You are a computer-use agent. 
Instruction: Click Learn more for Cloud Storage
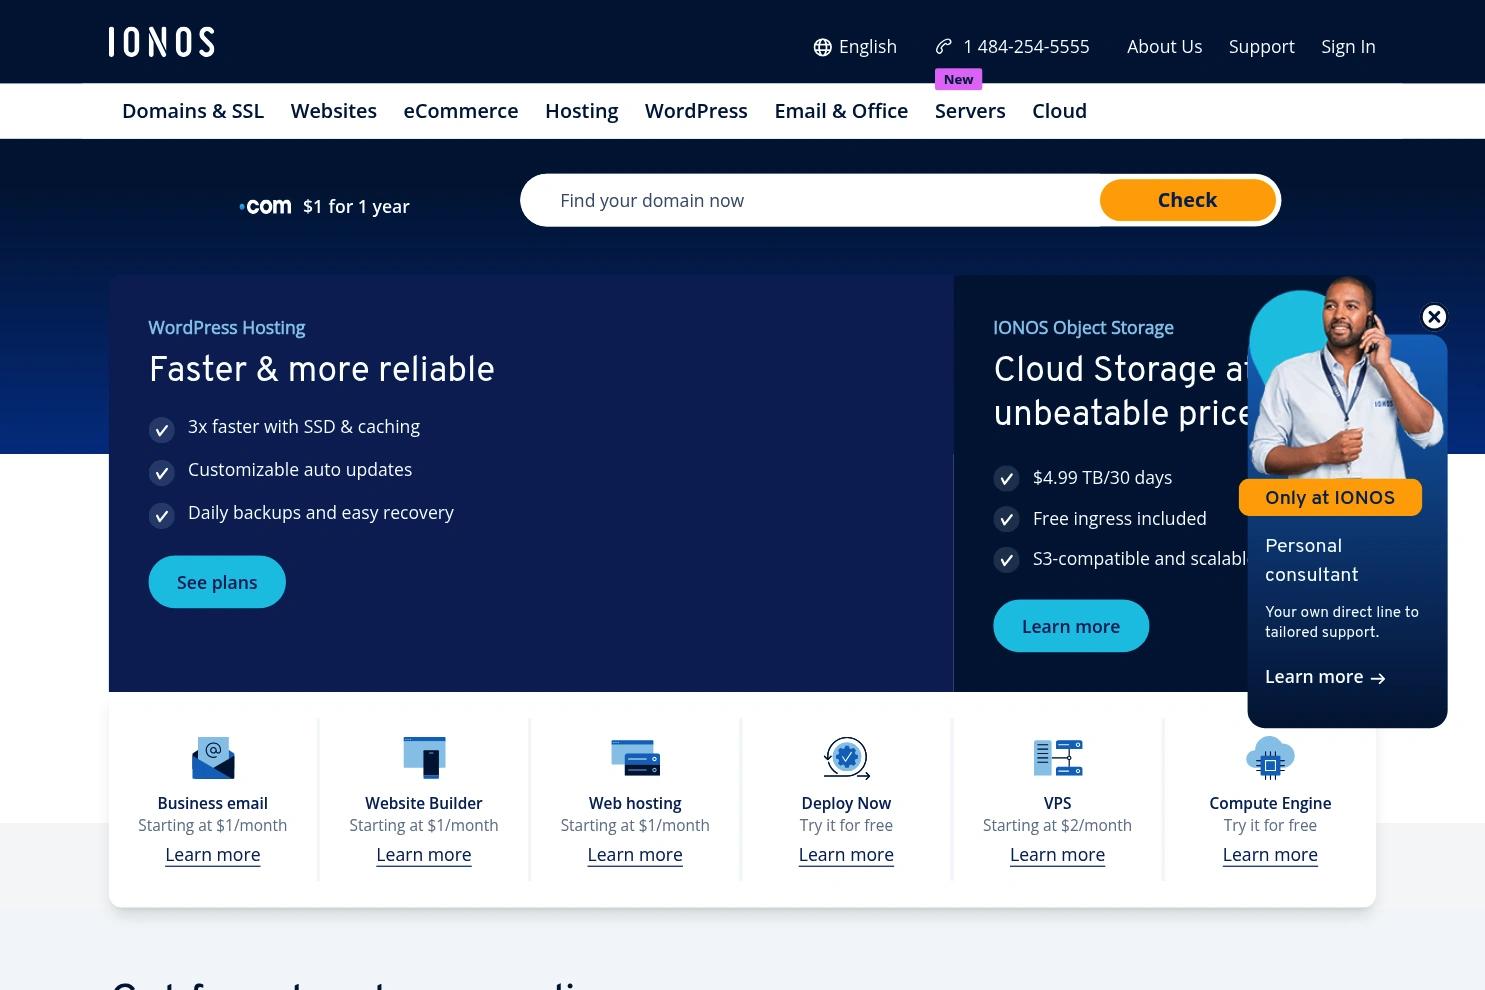(x=1071, y=626)
